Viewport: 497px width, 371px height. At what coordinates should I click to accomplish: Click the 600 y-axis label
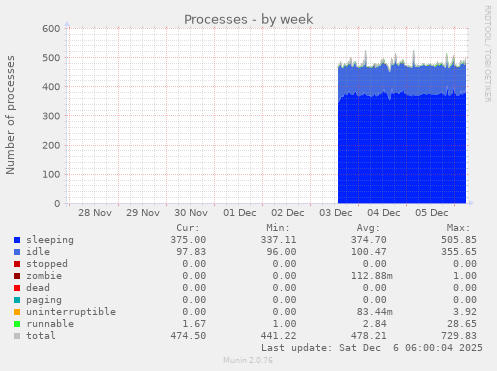[x=51, y=29]
